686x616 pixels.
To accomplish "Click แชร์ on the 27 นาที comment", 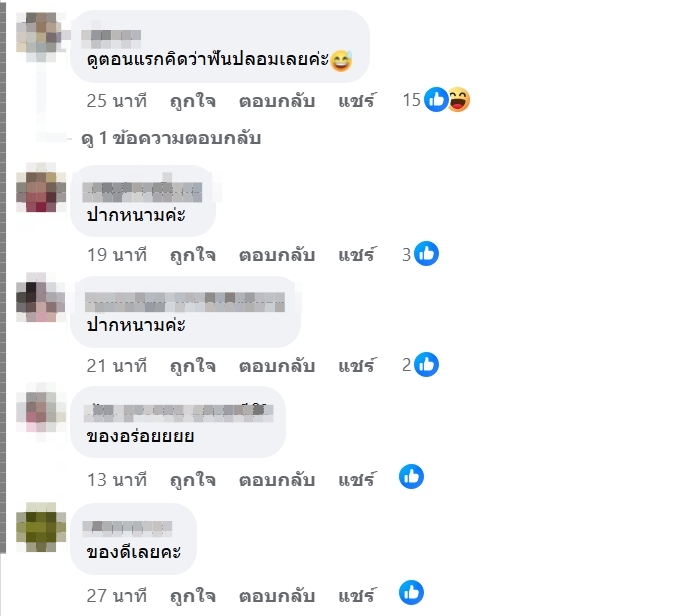I will point(357,595).
